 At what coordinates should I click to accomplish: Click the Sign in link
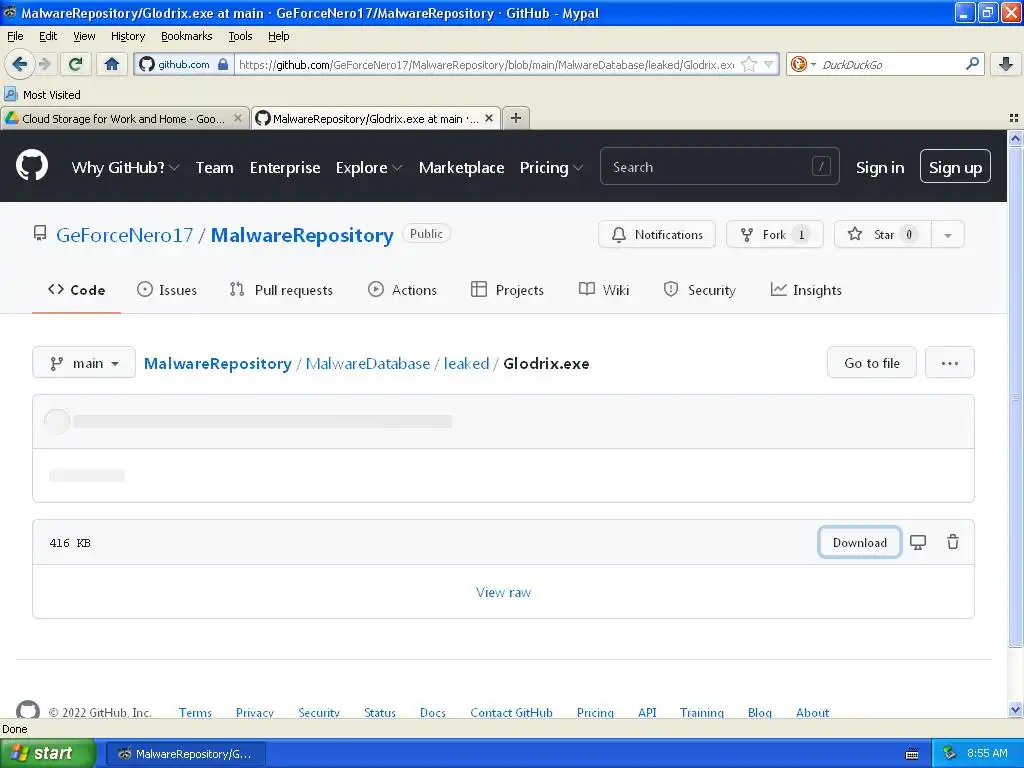tap(880, 167)
